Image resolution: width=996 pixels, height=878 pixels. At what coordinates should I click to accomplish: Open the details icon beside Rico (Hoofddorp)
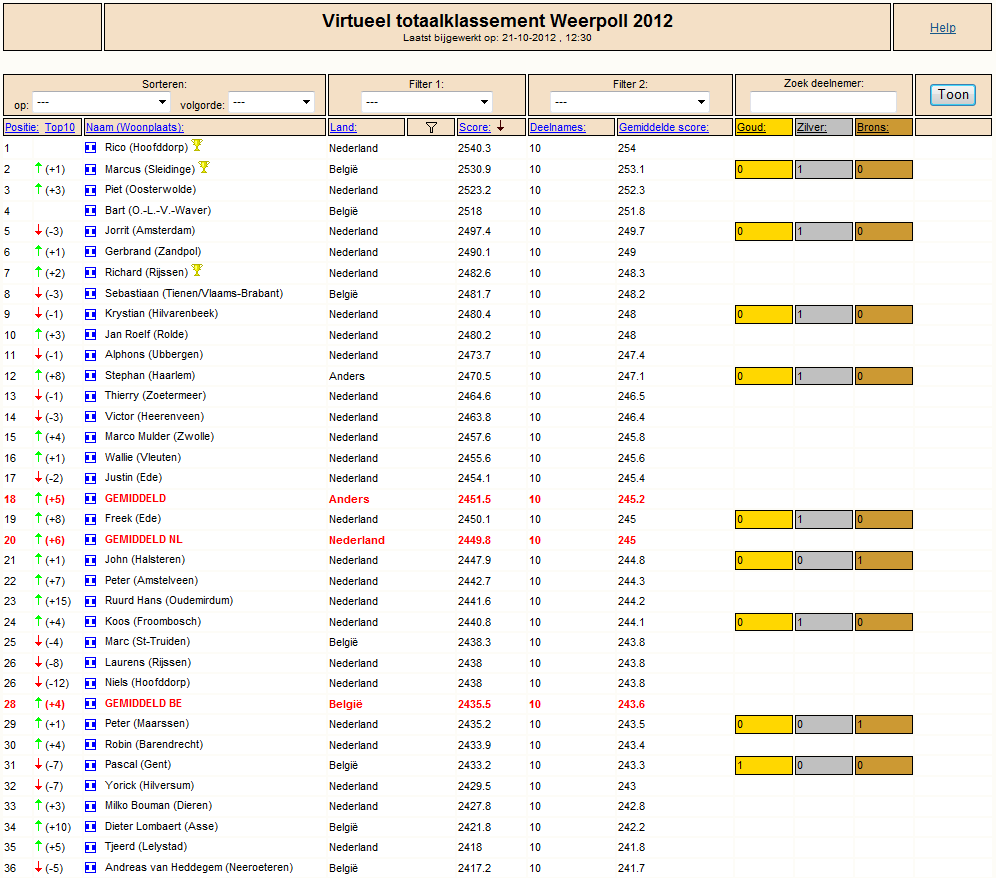[90, 147]
